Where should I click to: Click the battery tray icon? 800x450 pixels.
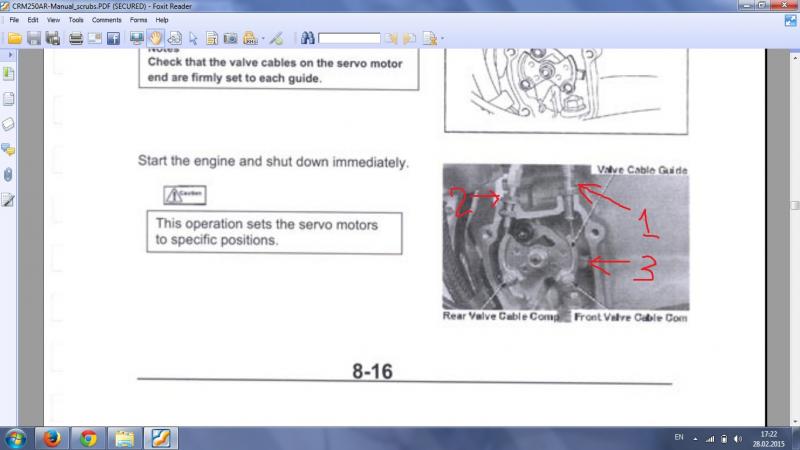[724, 439]
